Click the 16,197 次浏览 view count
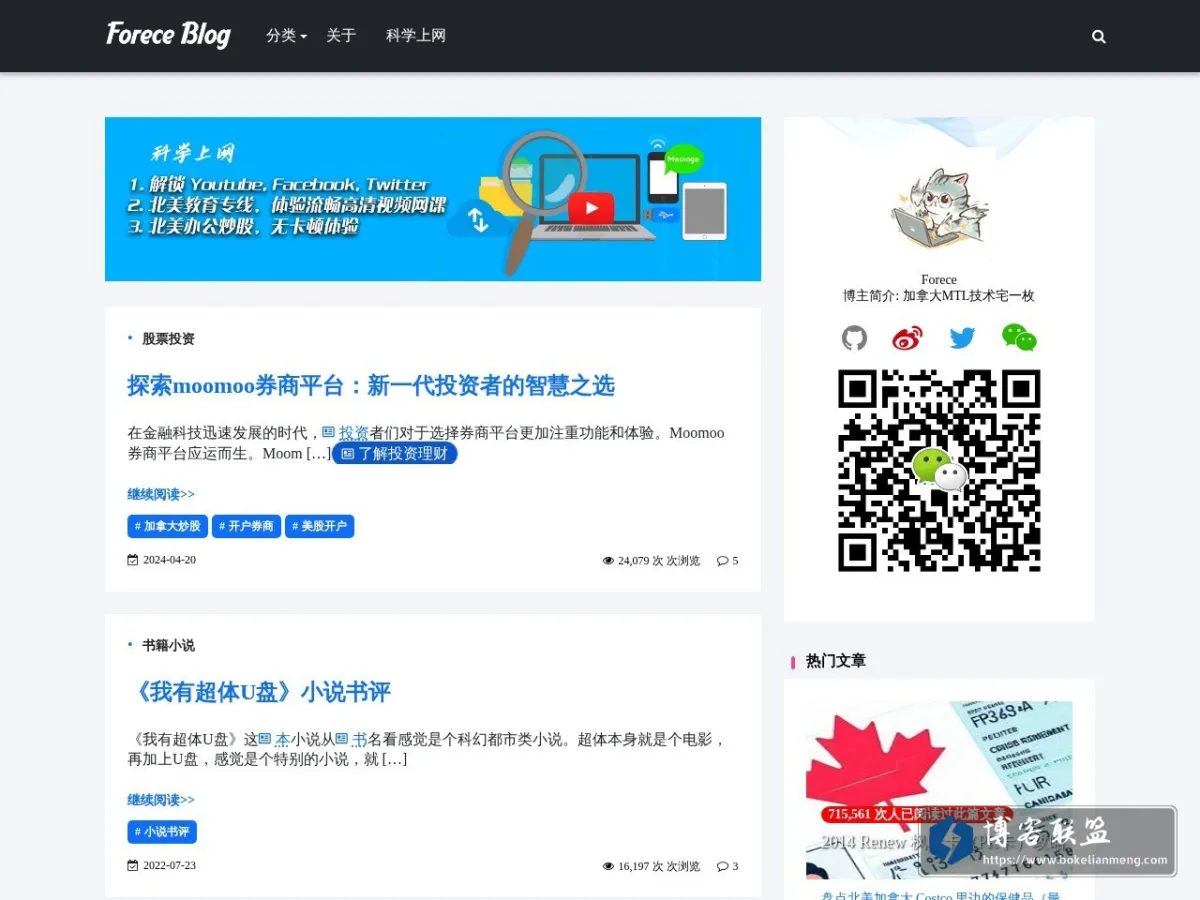The image size is (1200, 900). 659,867
